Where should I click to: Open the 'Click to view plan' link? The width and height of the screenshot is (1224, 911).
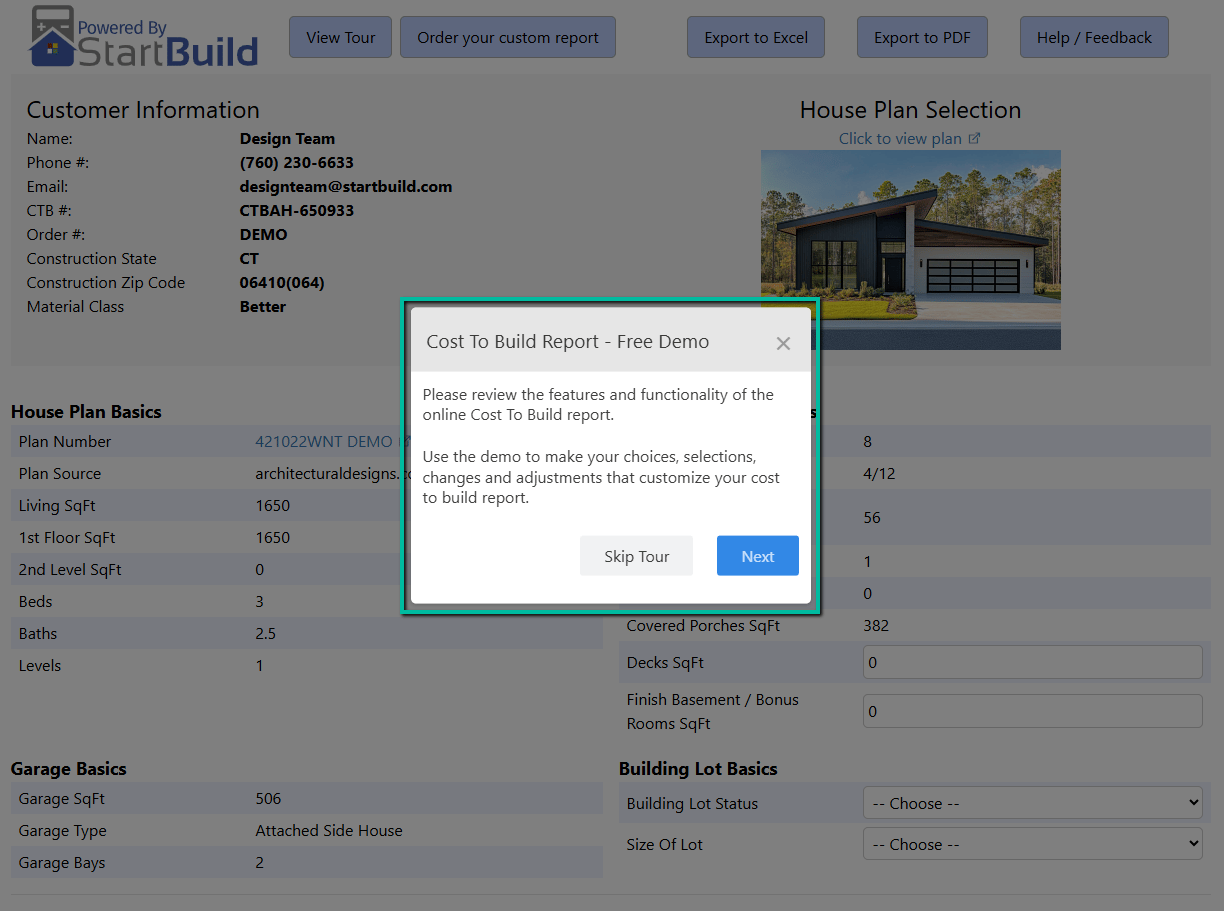(x=899, y=138)
